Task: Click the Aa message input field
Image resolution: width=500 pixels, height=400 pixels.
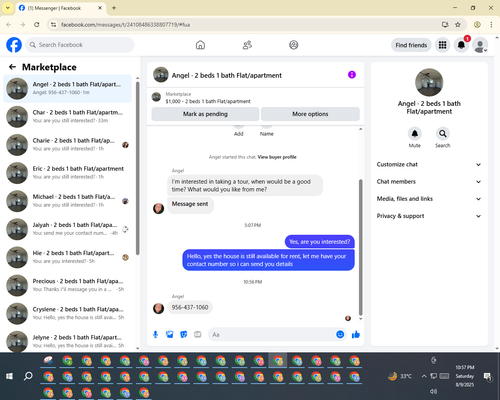Action: pos(272,334)
